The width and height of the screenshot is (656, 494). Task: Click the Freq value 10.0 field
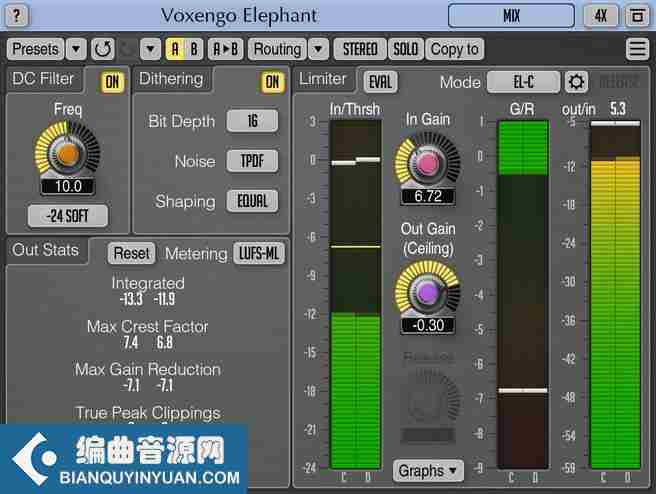[x=68, y=186]
